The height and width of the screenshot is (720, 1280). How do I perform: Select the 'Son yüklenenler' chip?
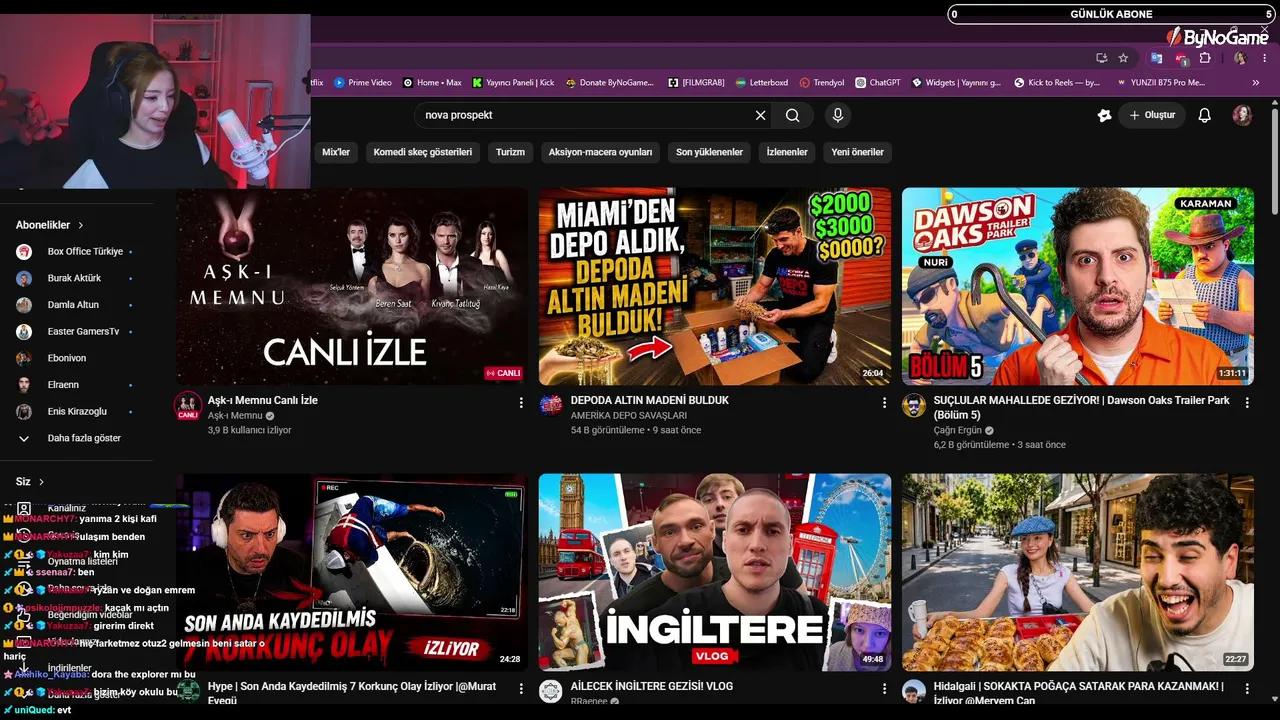(x=709, y=152)
